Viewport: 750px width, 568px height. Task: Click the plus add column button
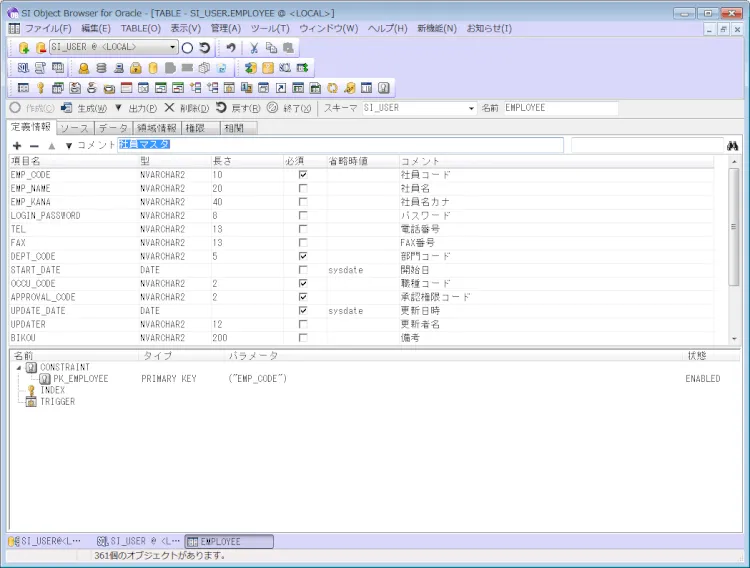tap(17, 145)
